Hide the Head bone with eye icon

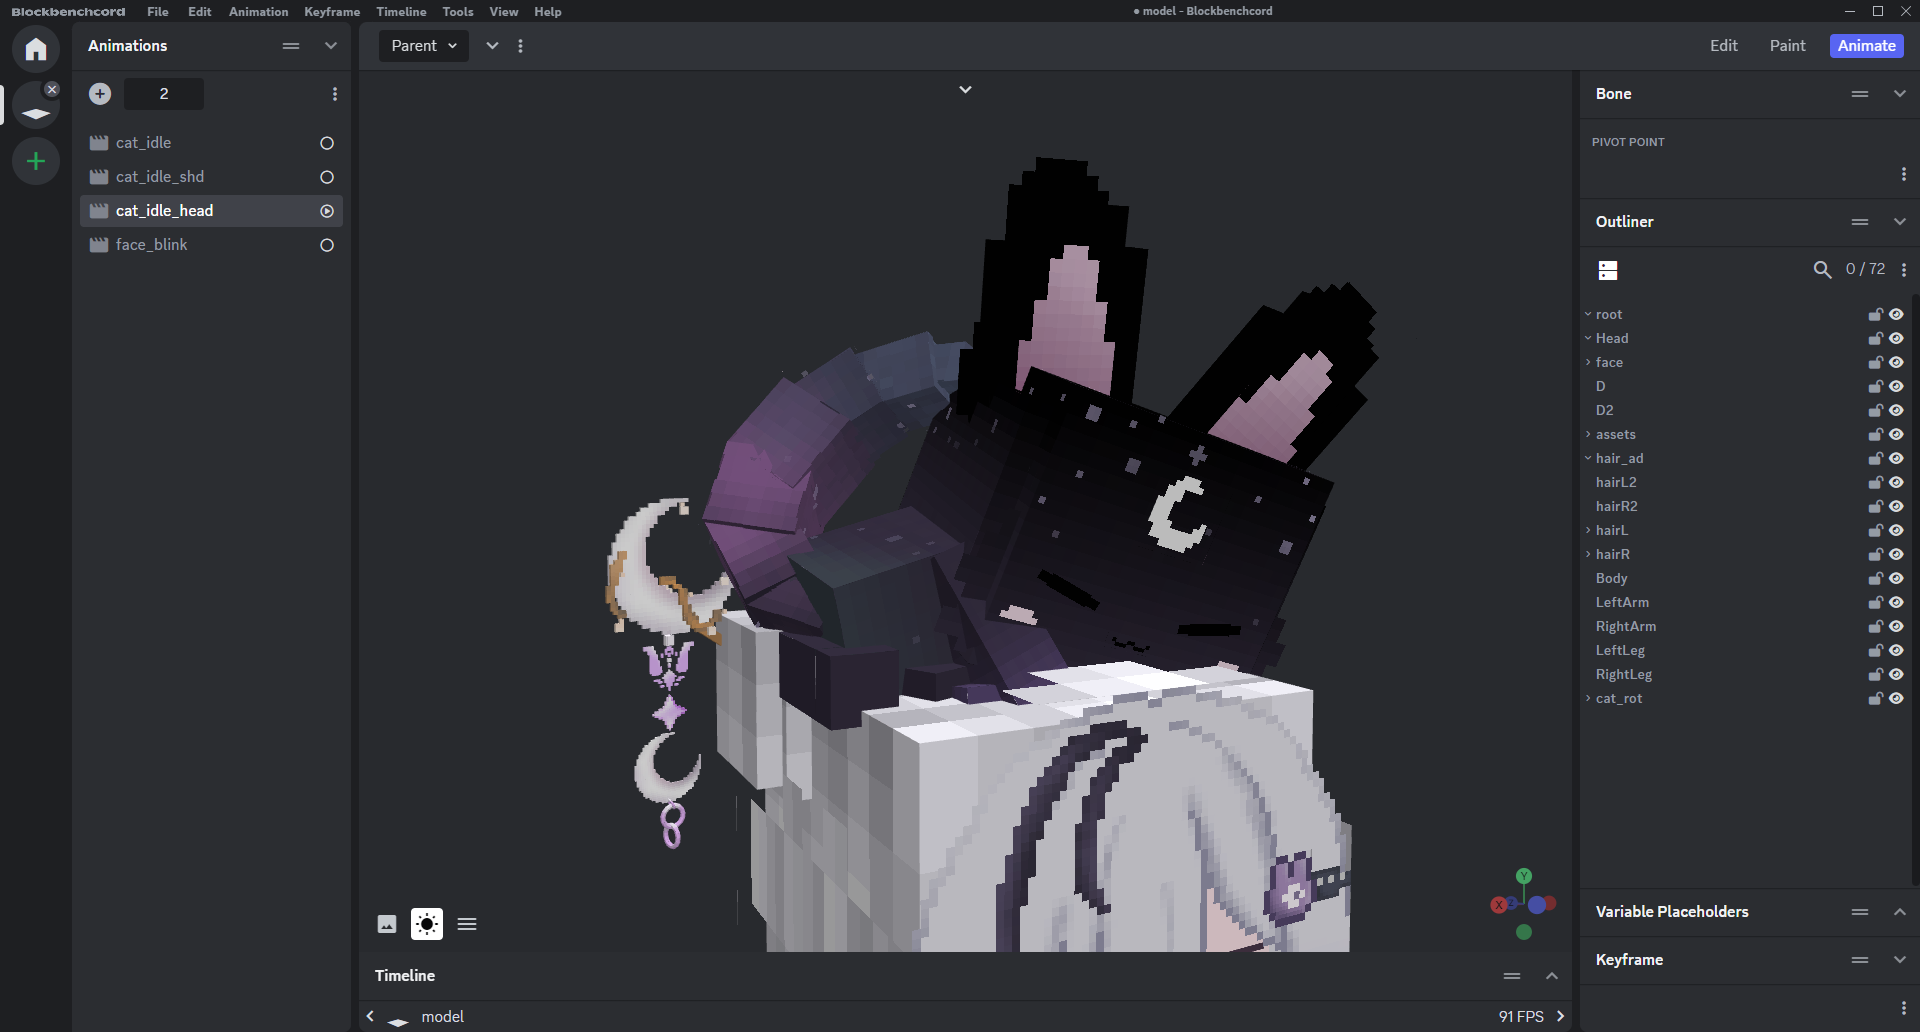tap(1896, 339)
